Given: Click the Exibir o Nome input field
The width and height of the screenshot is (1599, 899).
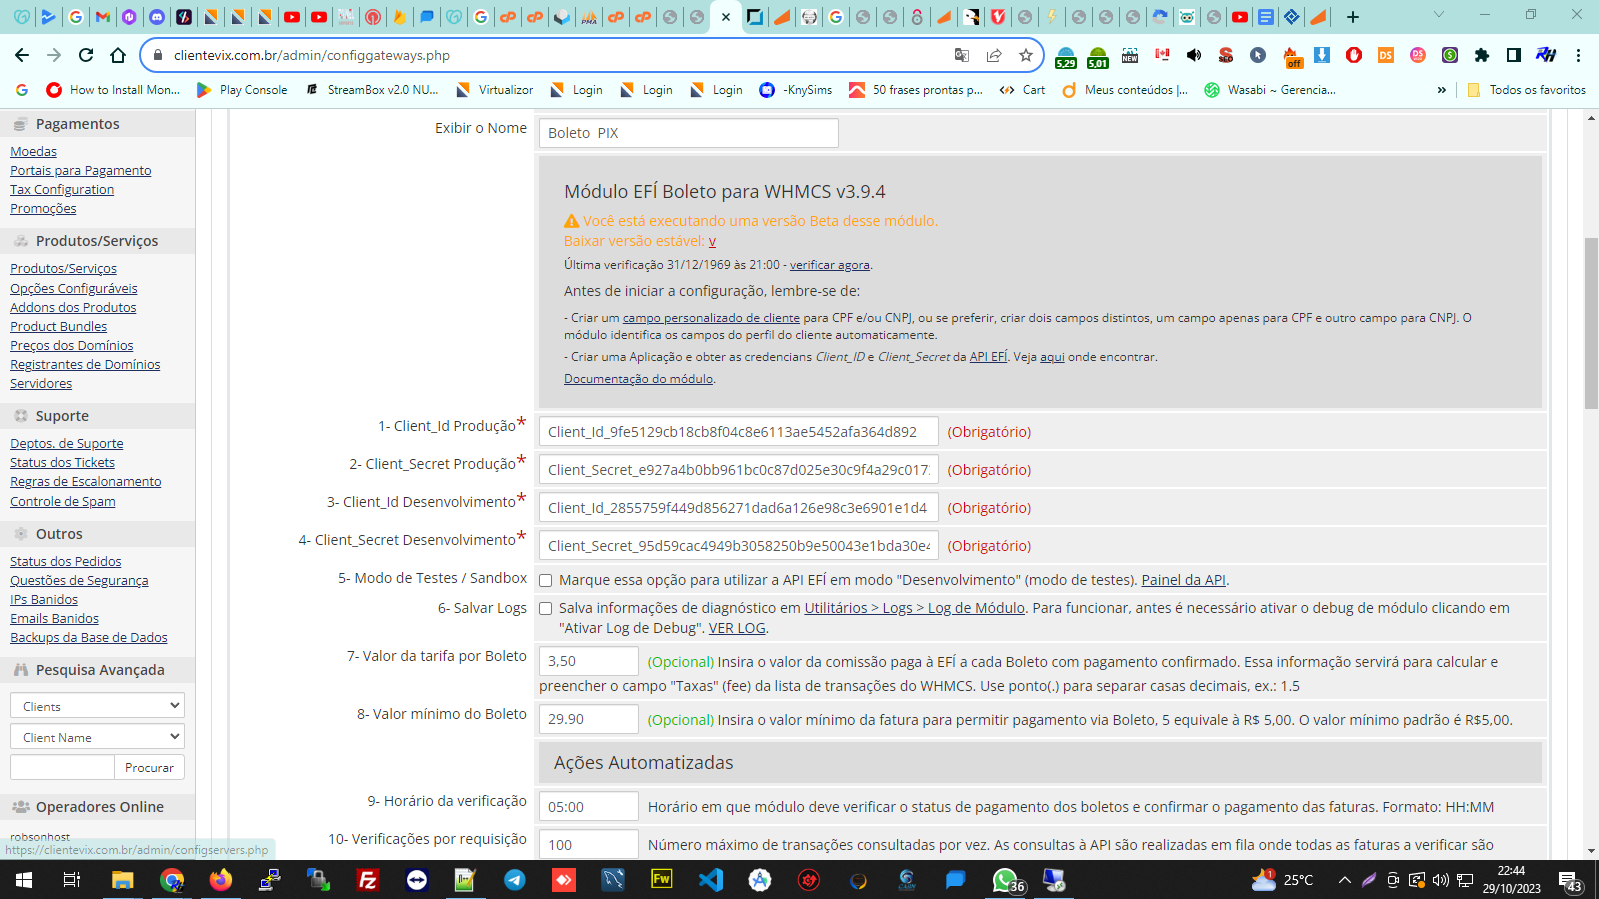Looking at the screenshot, I should tap(689, 133).
